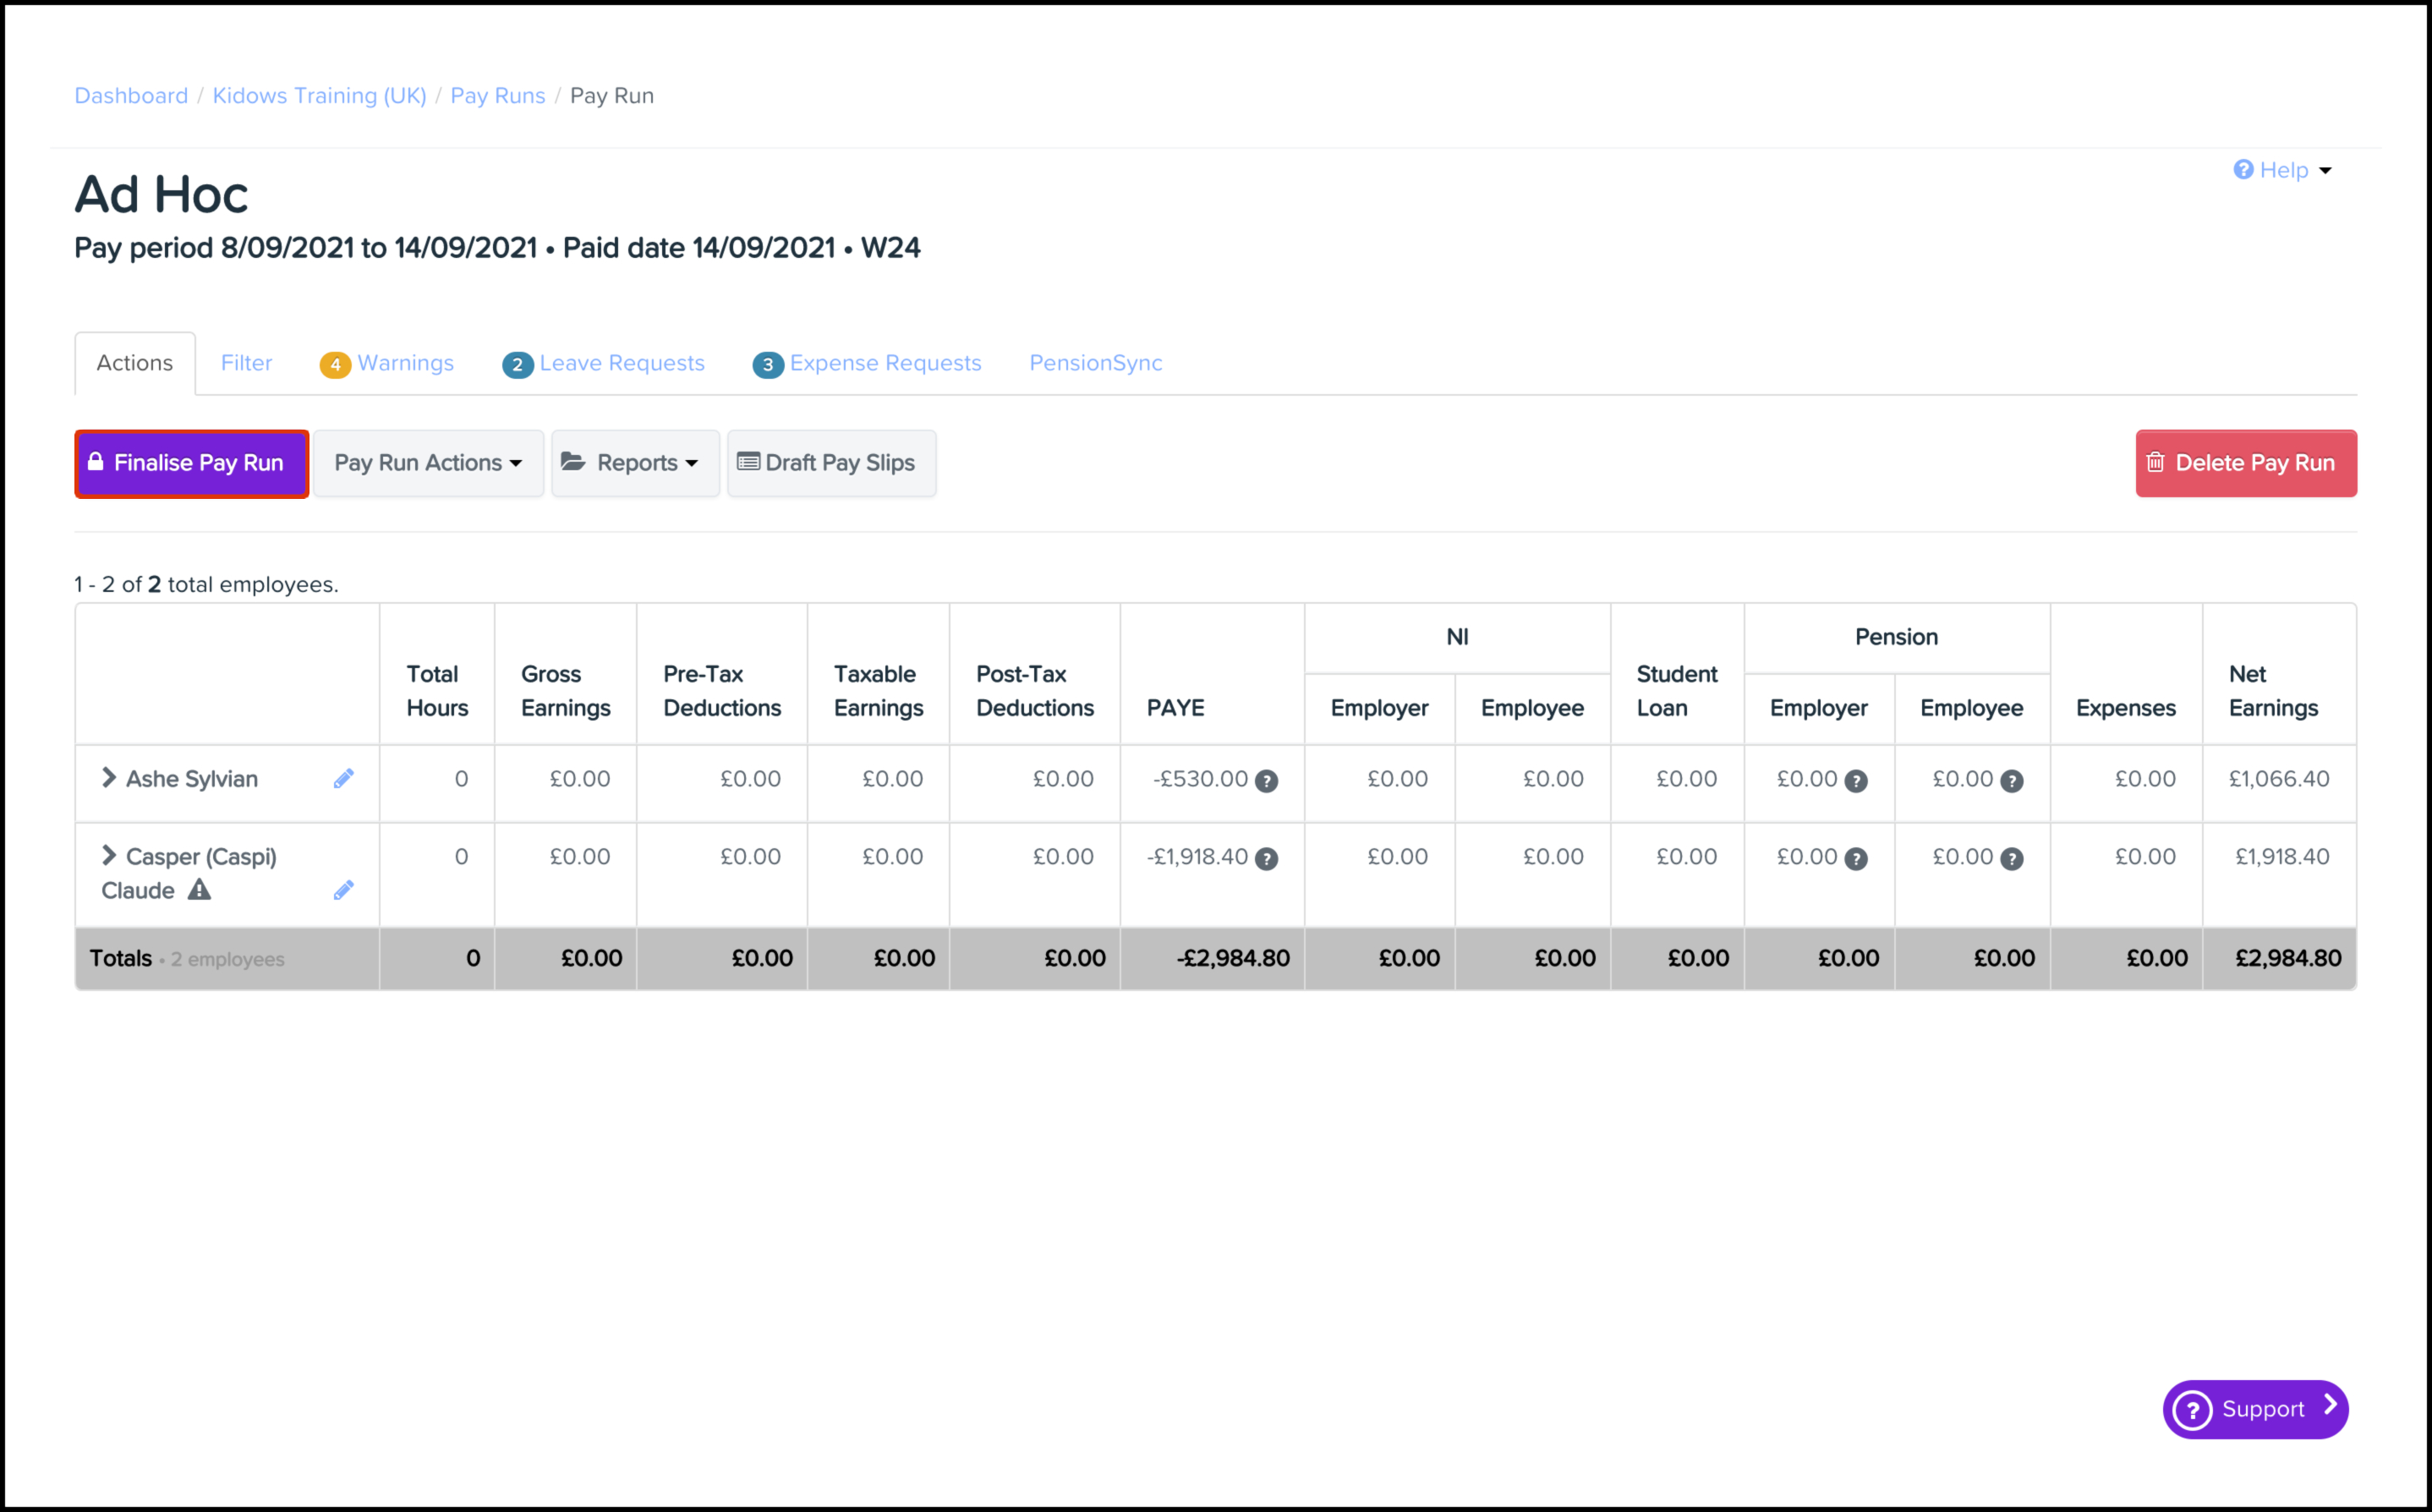Select the Expense Requests tab
The height and width of the screenshot is (1512, 2432).
(867, 364)
